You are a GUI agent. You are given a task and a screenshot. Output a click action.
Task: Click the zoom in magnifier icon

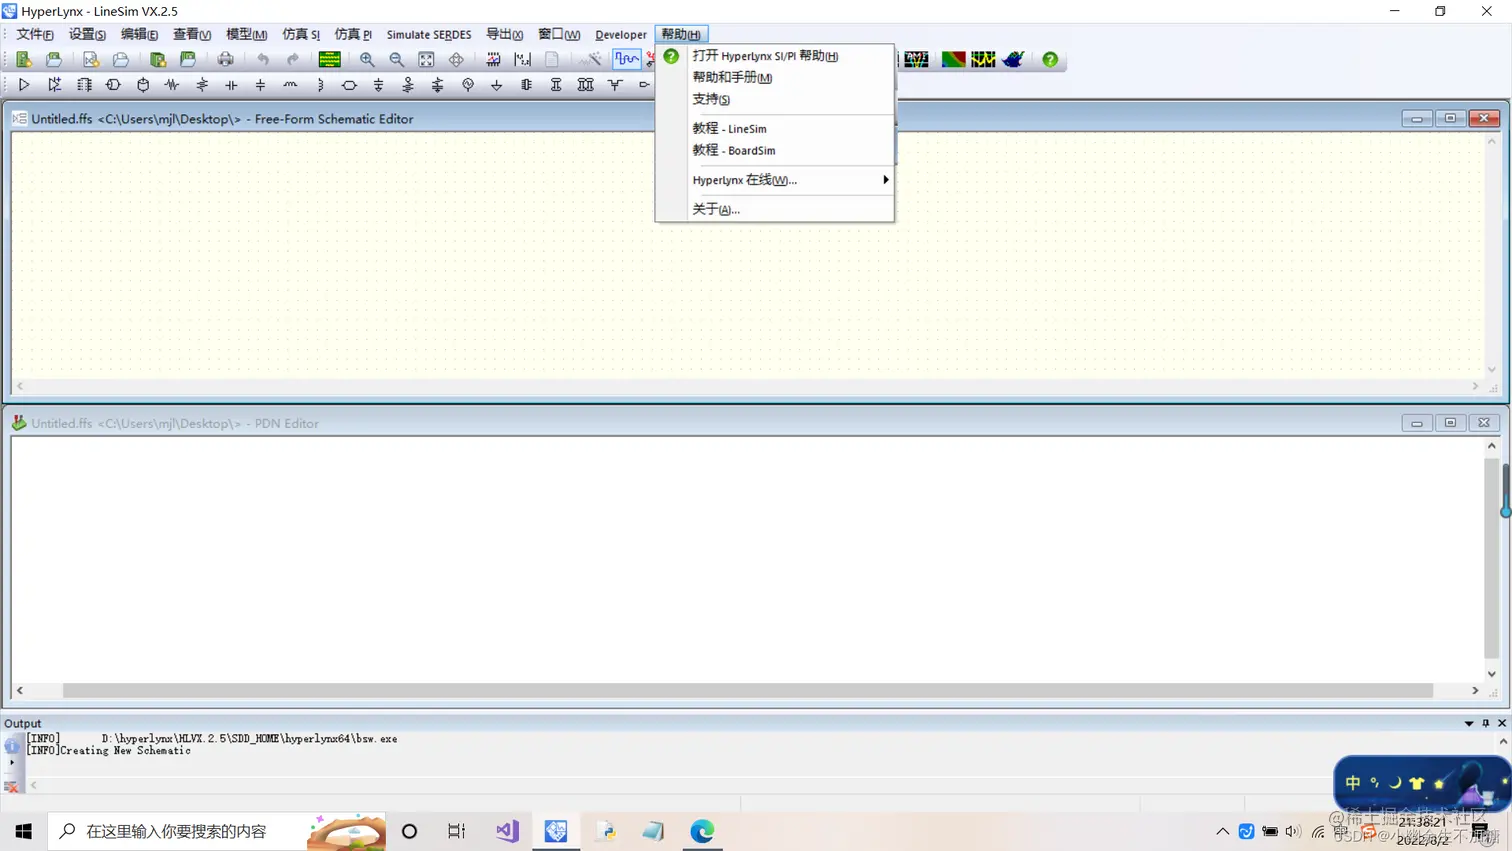click(367, 60)
